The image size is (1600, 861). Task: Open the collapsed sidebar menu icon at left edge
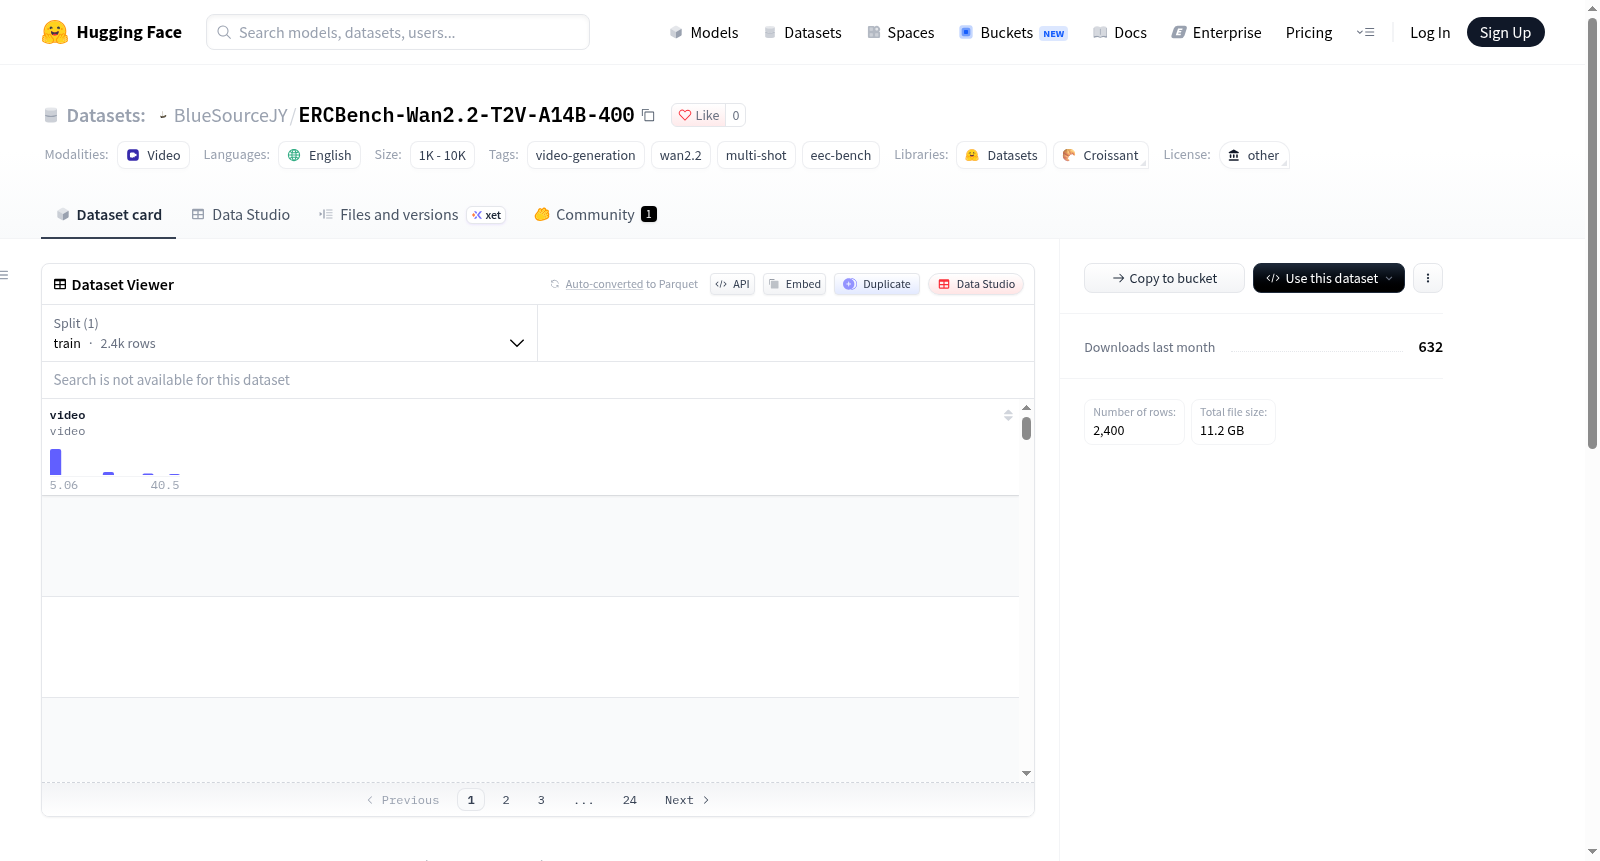pyautogui.click(x=4, y=275)
